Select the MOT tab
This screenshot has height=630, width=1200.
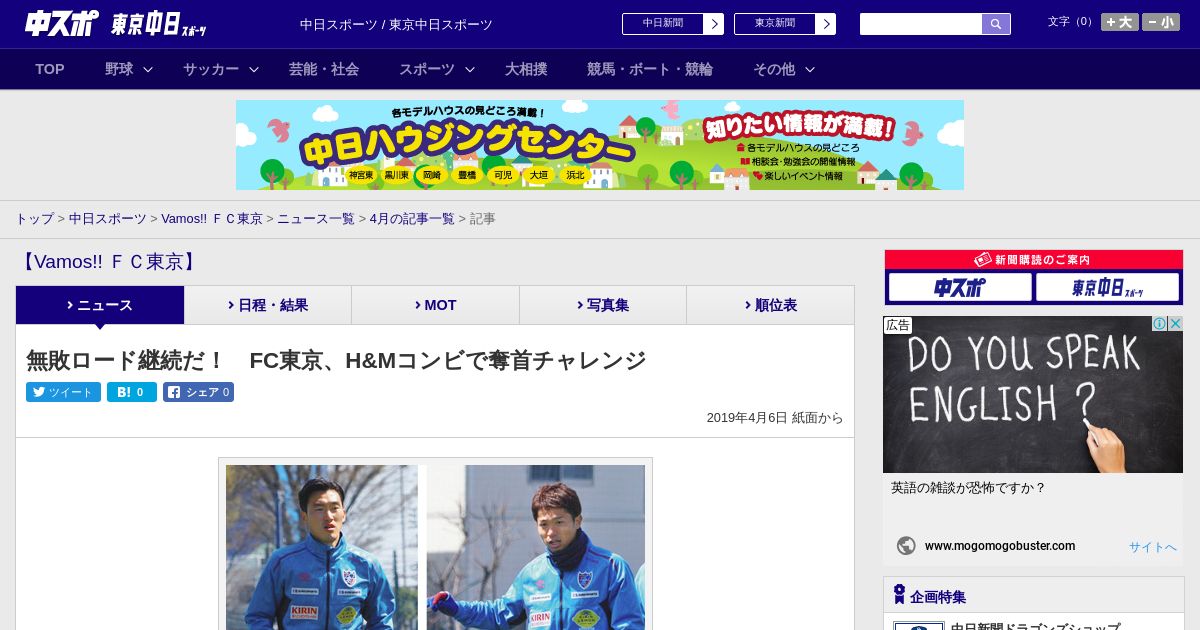436,305
